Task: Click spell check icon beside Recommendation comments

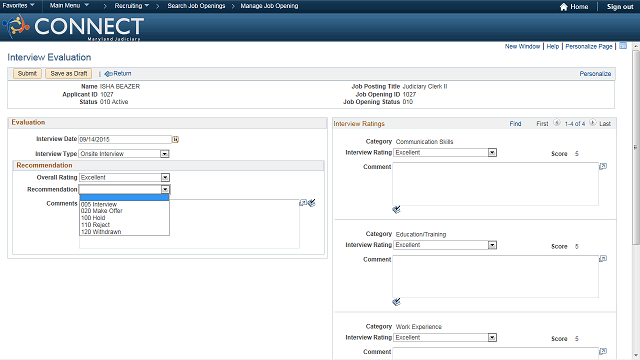Action: pyautogui.click(x=312, y=203)
